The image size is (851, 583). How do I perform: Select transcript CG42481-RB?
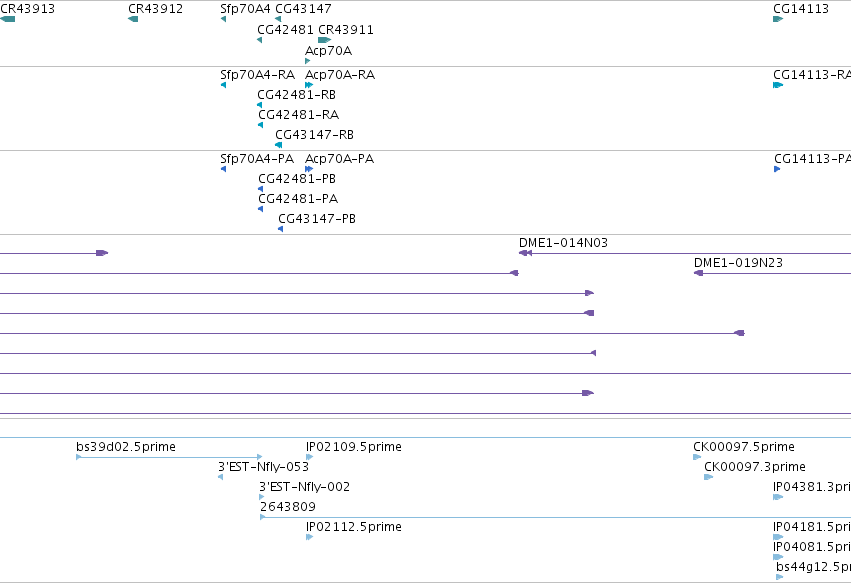click(296, 95)
